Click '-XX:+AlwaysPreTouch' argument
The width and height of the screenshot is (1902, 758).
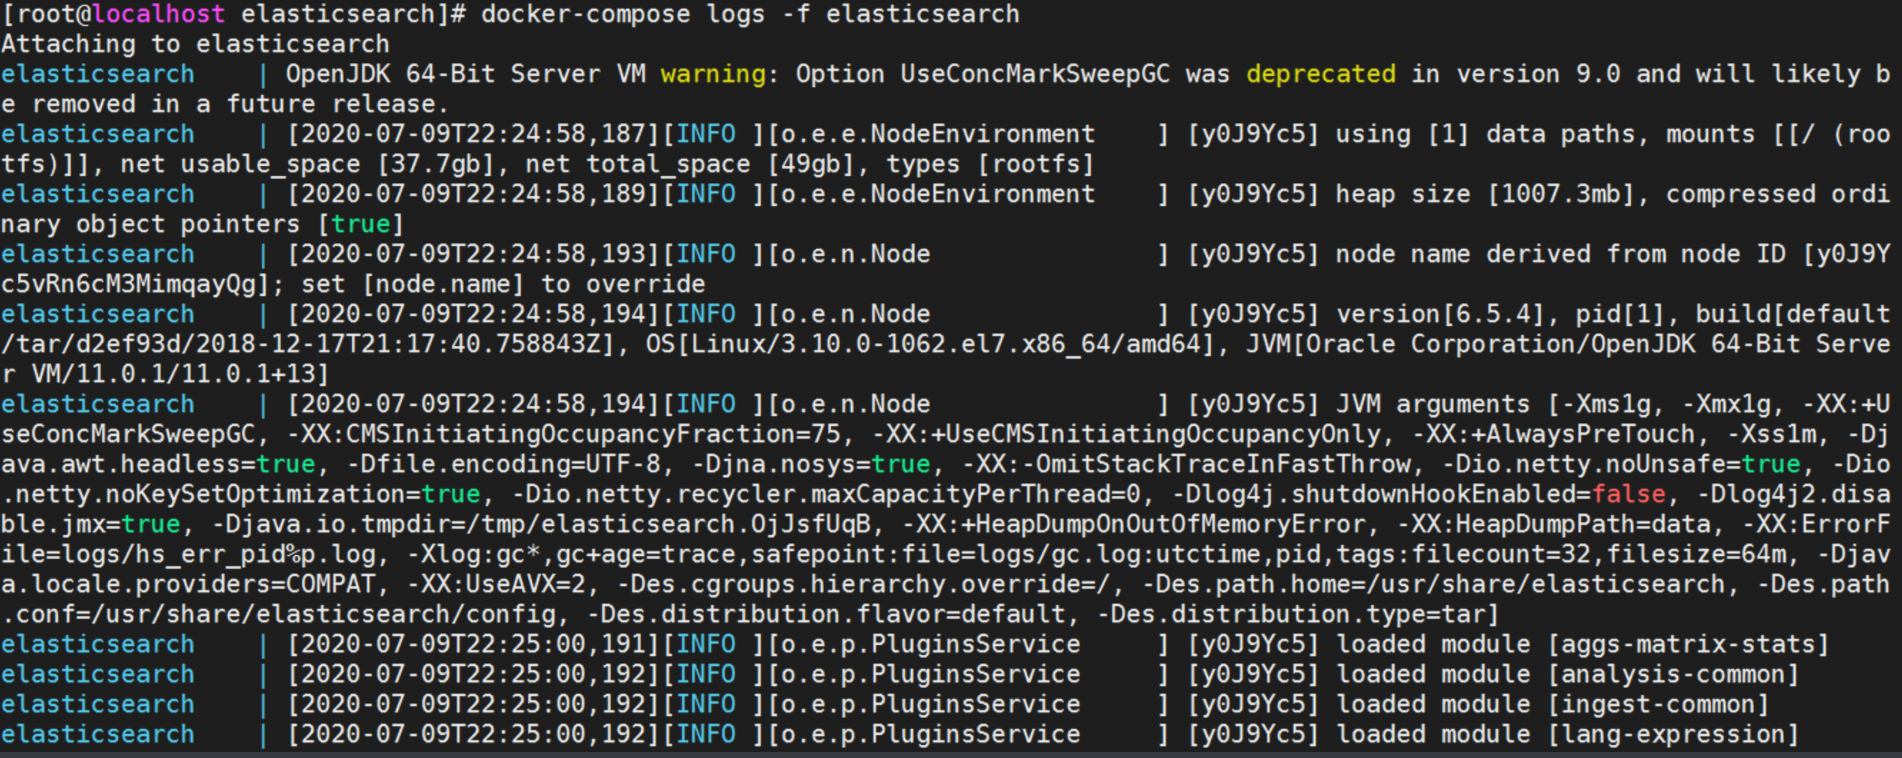1553,434
